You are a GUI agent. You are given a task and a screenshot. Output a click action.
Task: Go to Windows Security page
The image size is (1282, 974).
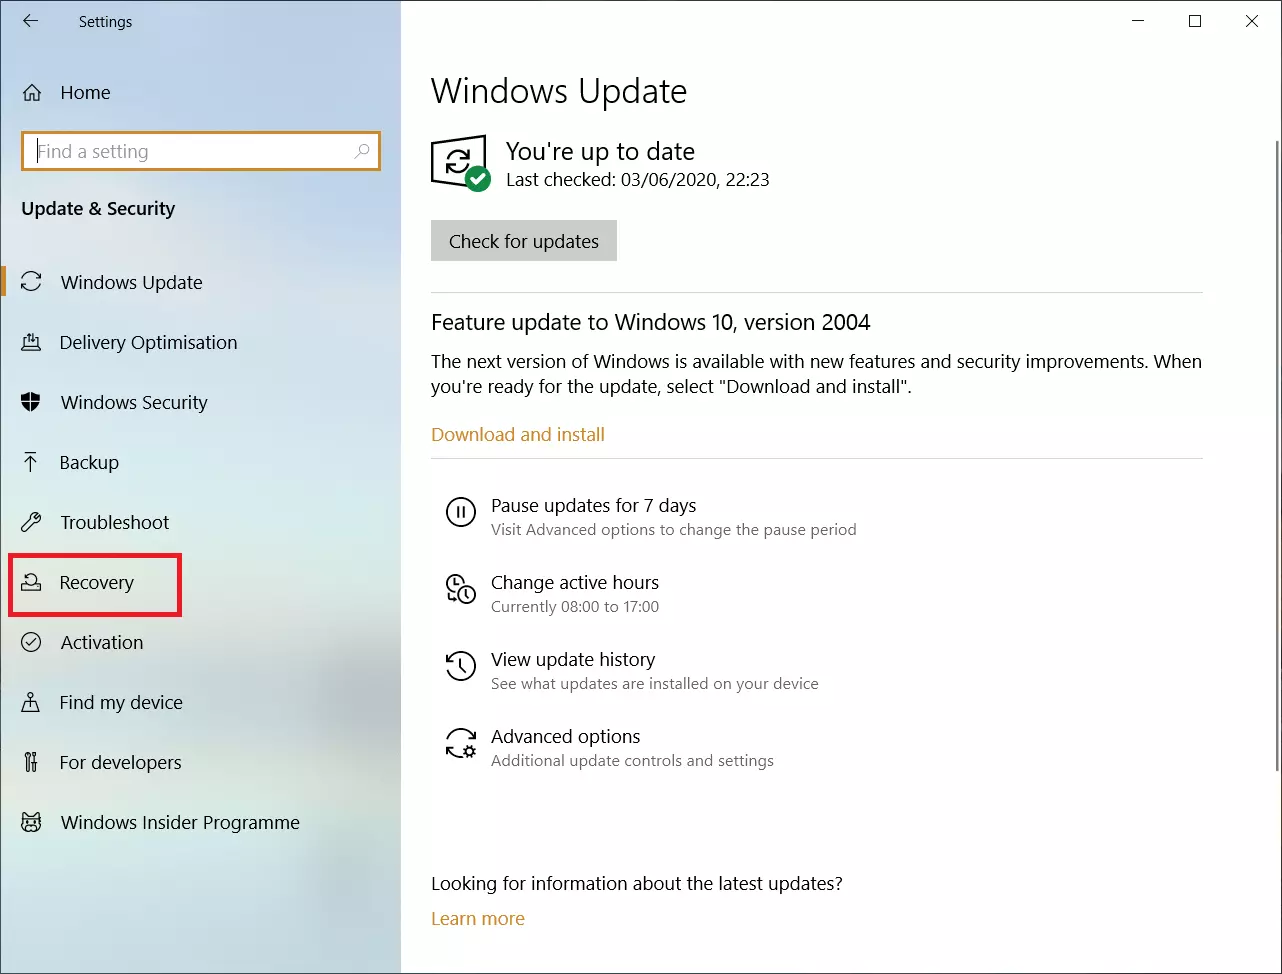(x=201, y=402)
